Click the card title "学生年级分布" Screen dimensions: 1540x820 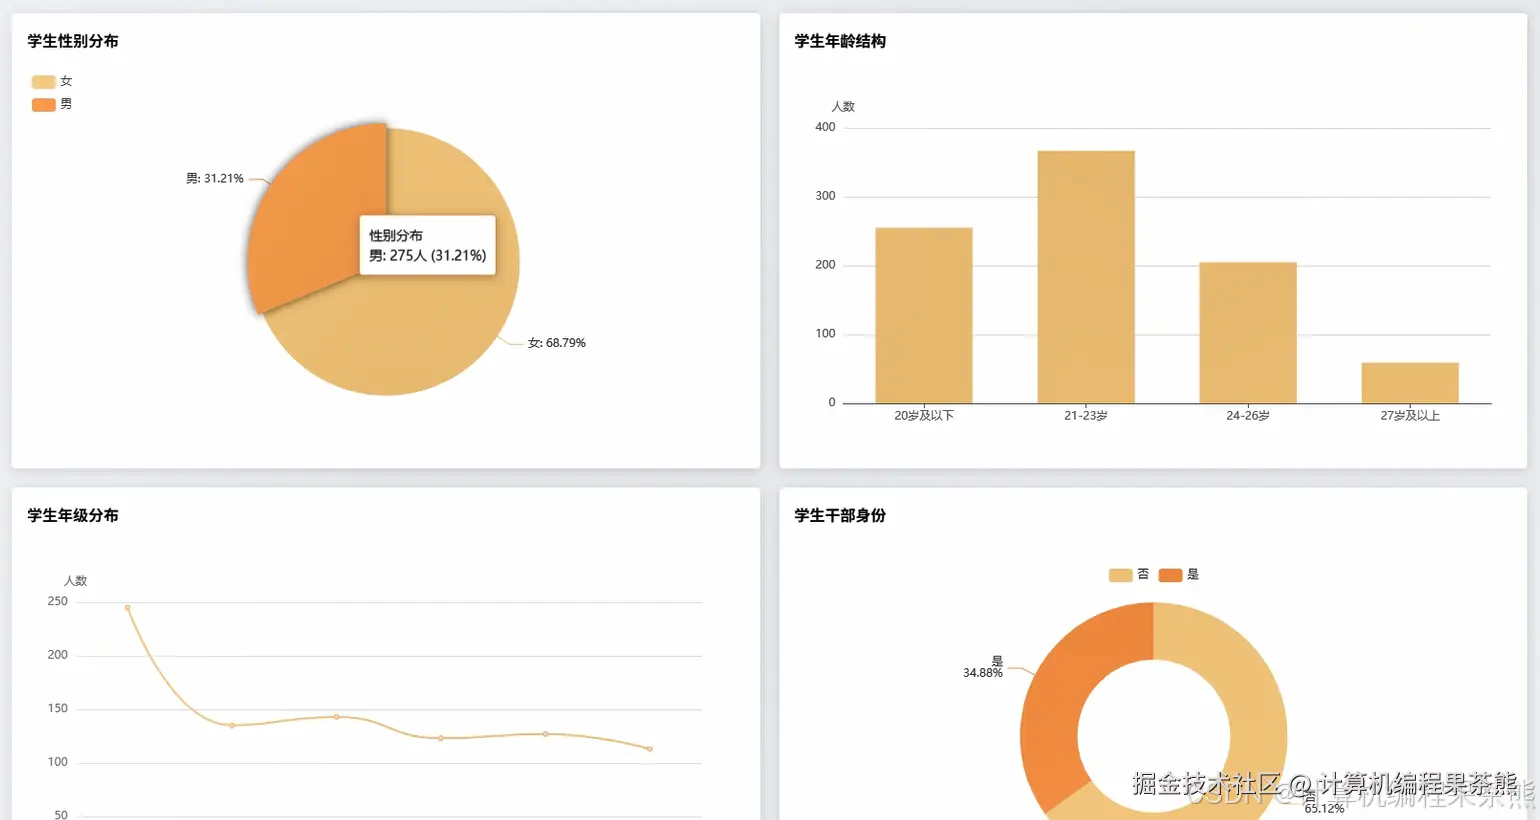pyautogui.click(x=73, y=515)
